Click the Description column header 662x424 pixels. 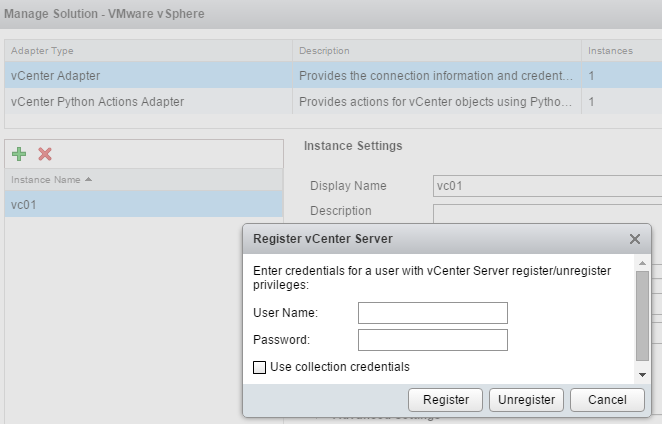click(435, 50)
